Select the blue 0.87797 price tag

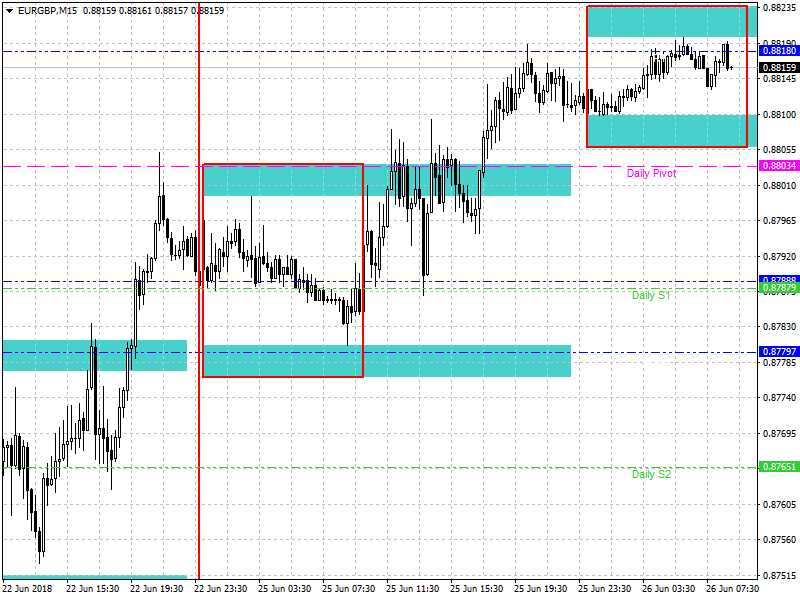[779, 352]
